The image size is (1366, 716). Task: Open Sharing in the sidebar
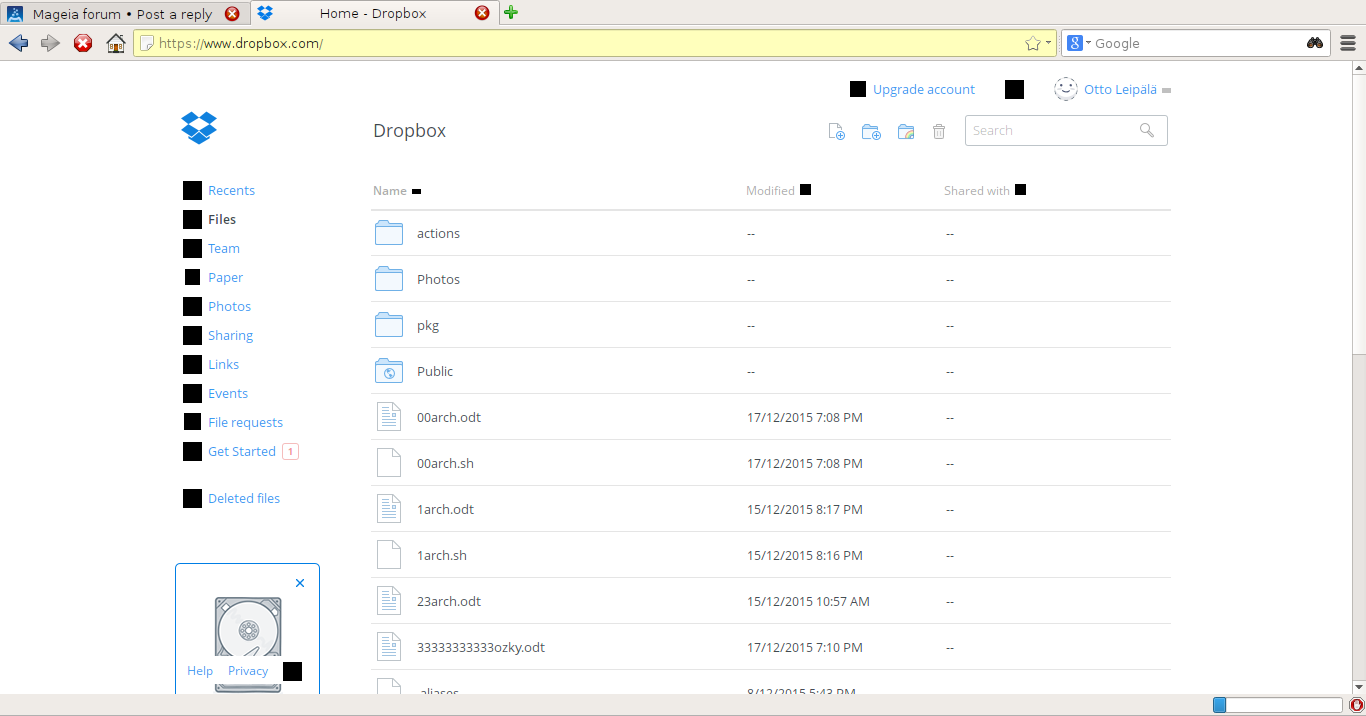(x=231, y=335)
